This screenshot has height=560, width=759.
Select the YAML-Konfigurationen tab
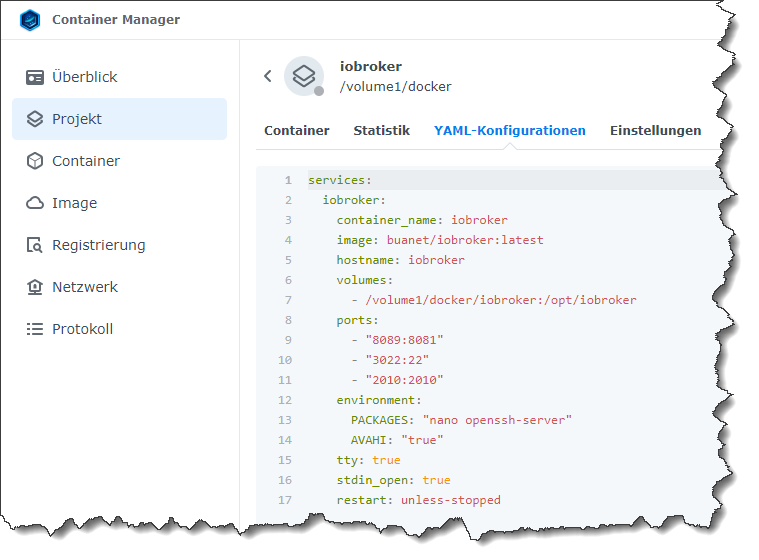click(509, 130)
